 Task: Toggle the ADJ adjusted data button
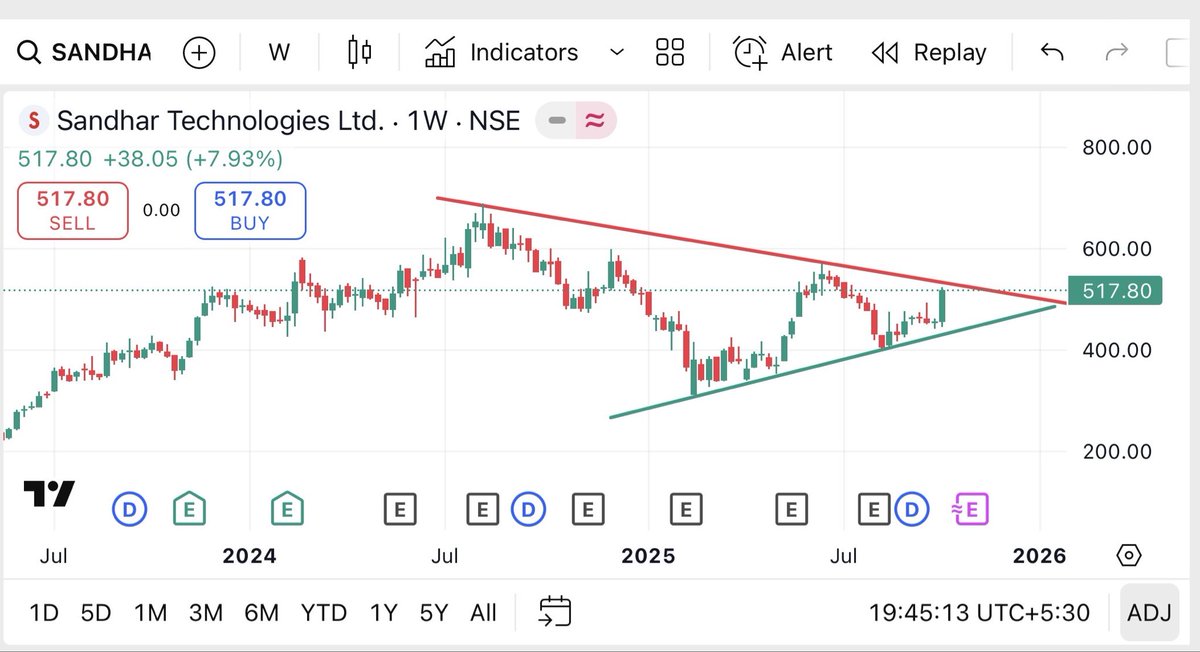point(1149,612)
